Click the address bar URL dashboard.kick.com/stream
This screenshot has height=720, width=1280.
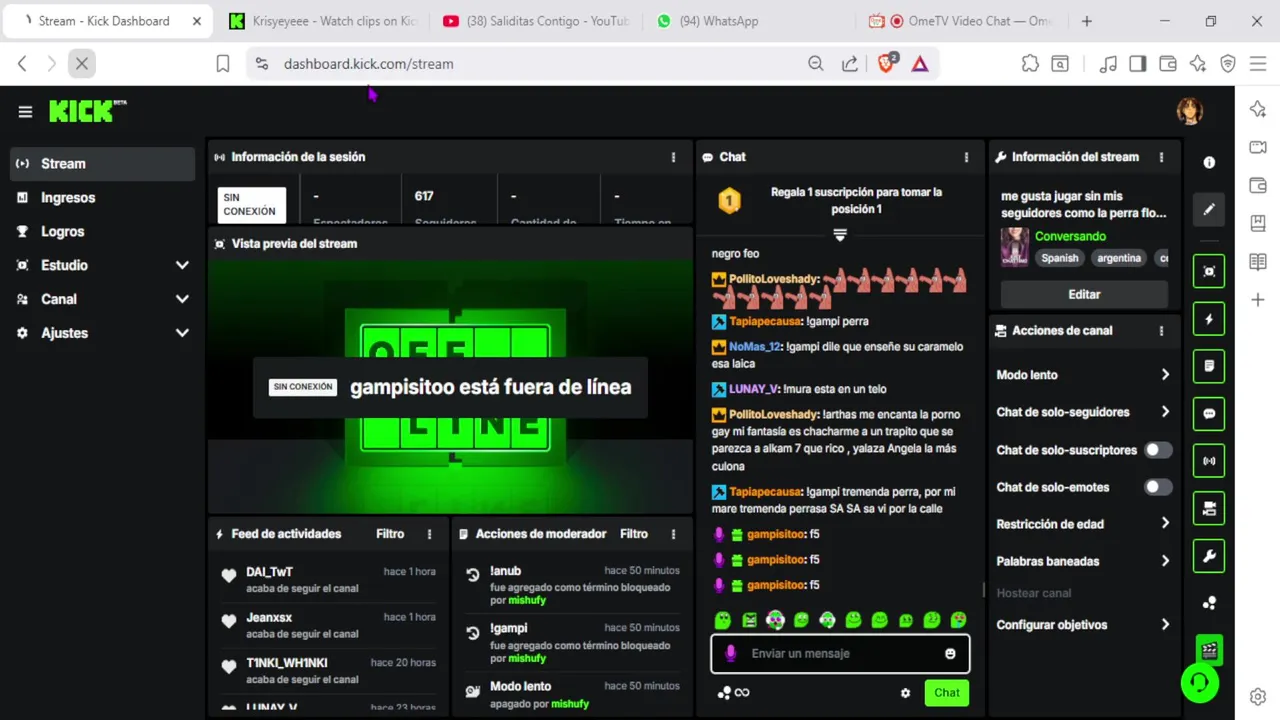(x=369, y=64)
